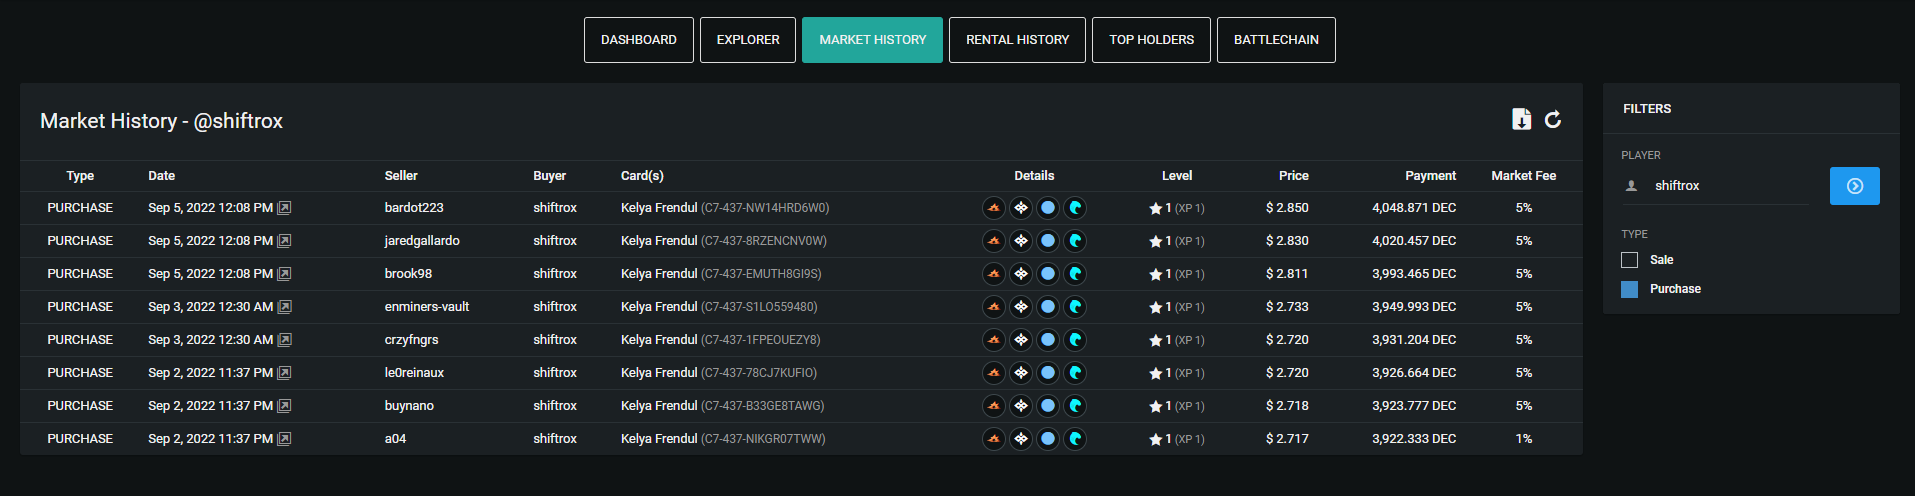Click seller name buynano
This screenshot has height=496, width=1915.
tap(409, 406)
